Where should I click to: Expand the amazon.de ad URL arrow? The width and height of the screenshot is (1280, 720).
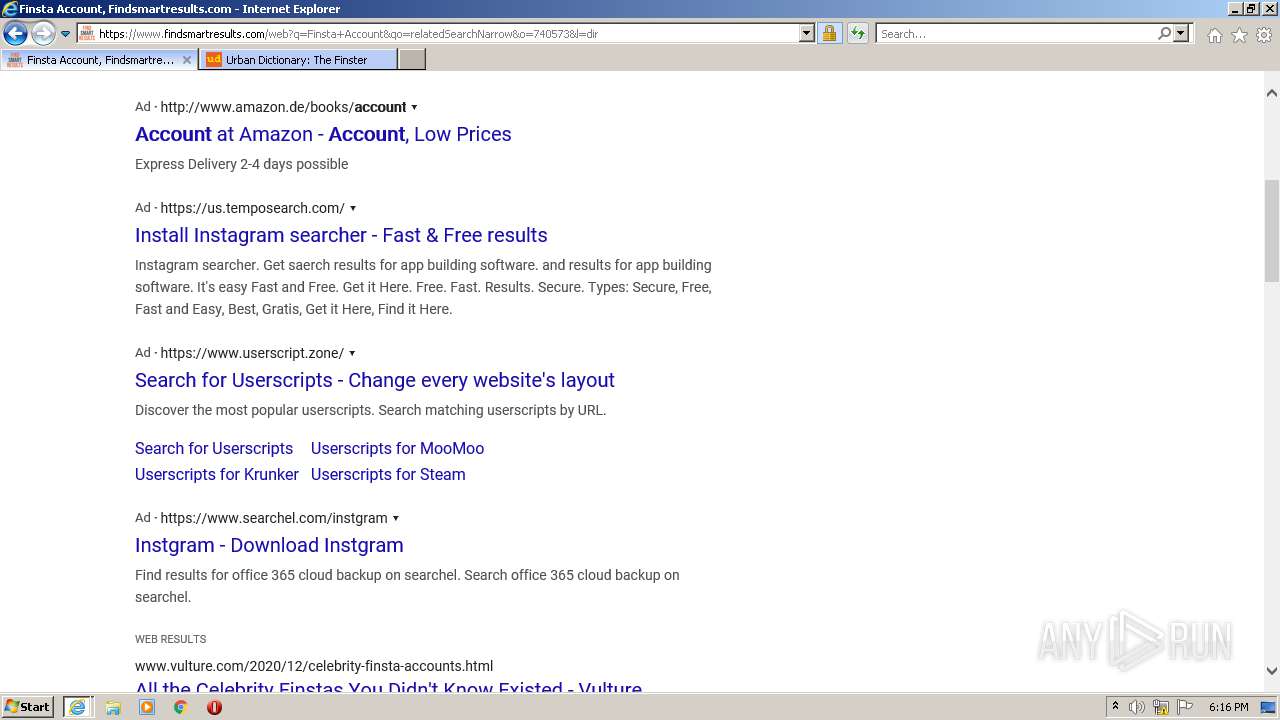pos(414,107)
